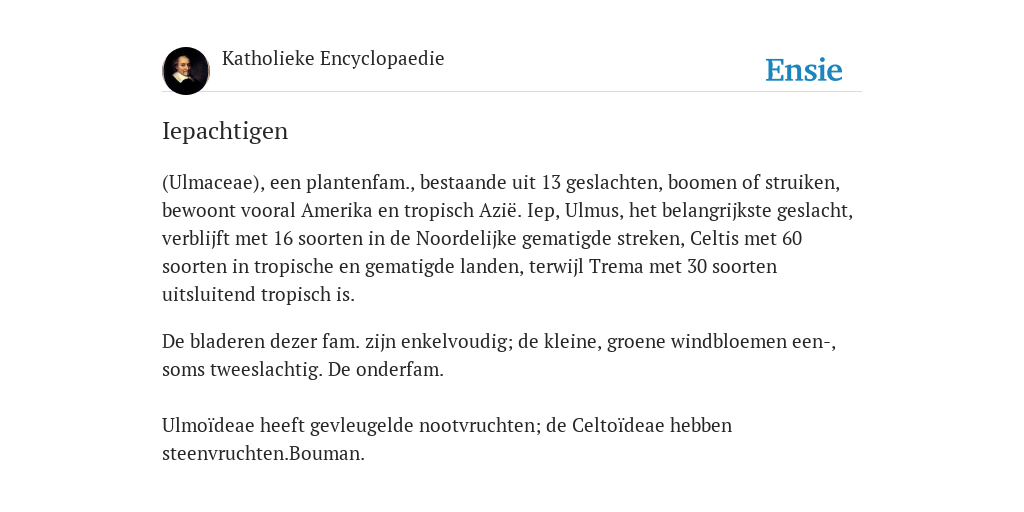Image resolution: width=1024 pixels, height=512 pixels.
Task: Open the Ensie logo link
Action: [x=804, y=70]
